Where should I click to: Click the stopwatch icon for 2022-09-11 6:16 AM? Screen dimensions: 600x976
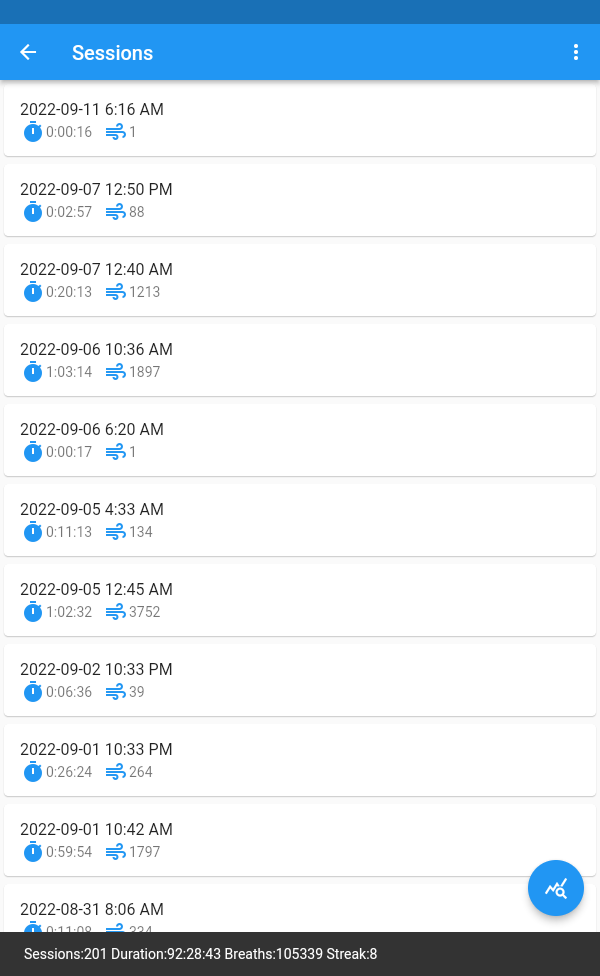33,132
